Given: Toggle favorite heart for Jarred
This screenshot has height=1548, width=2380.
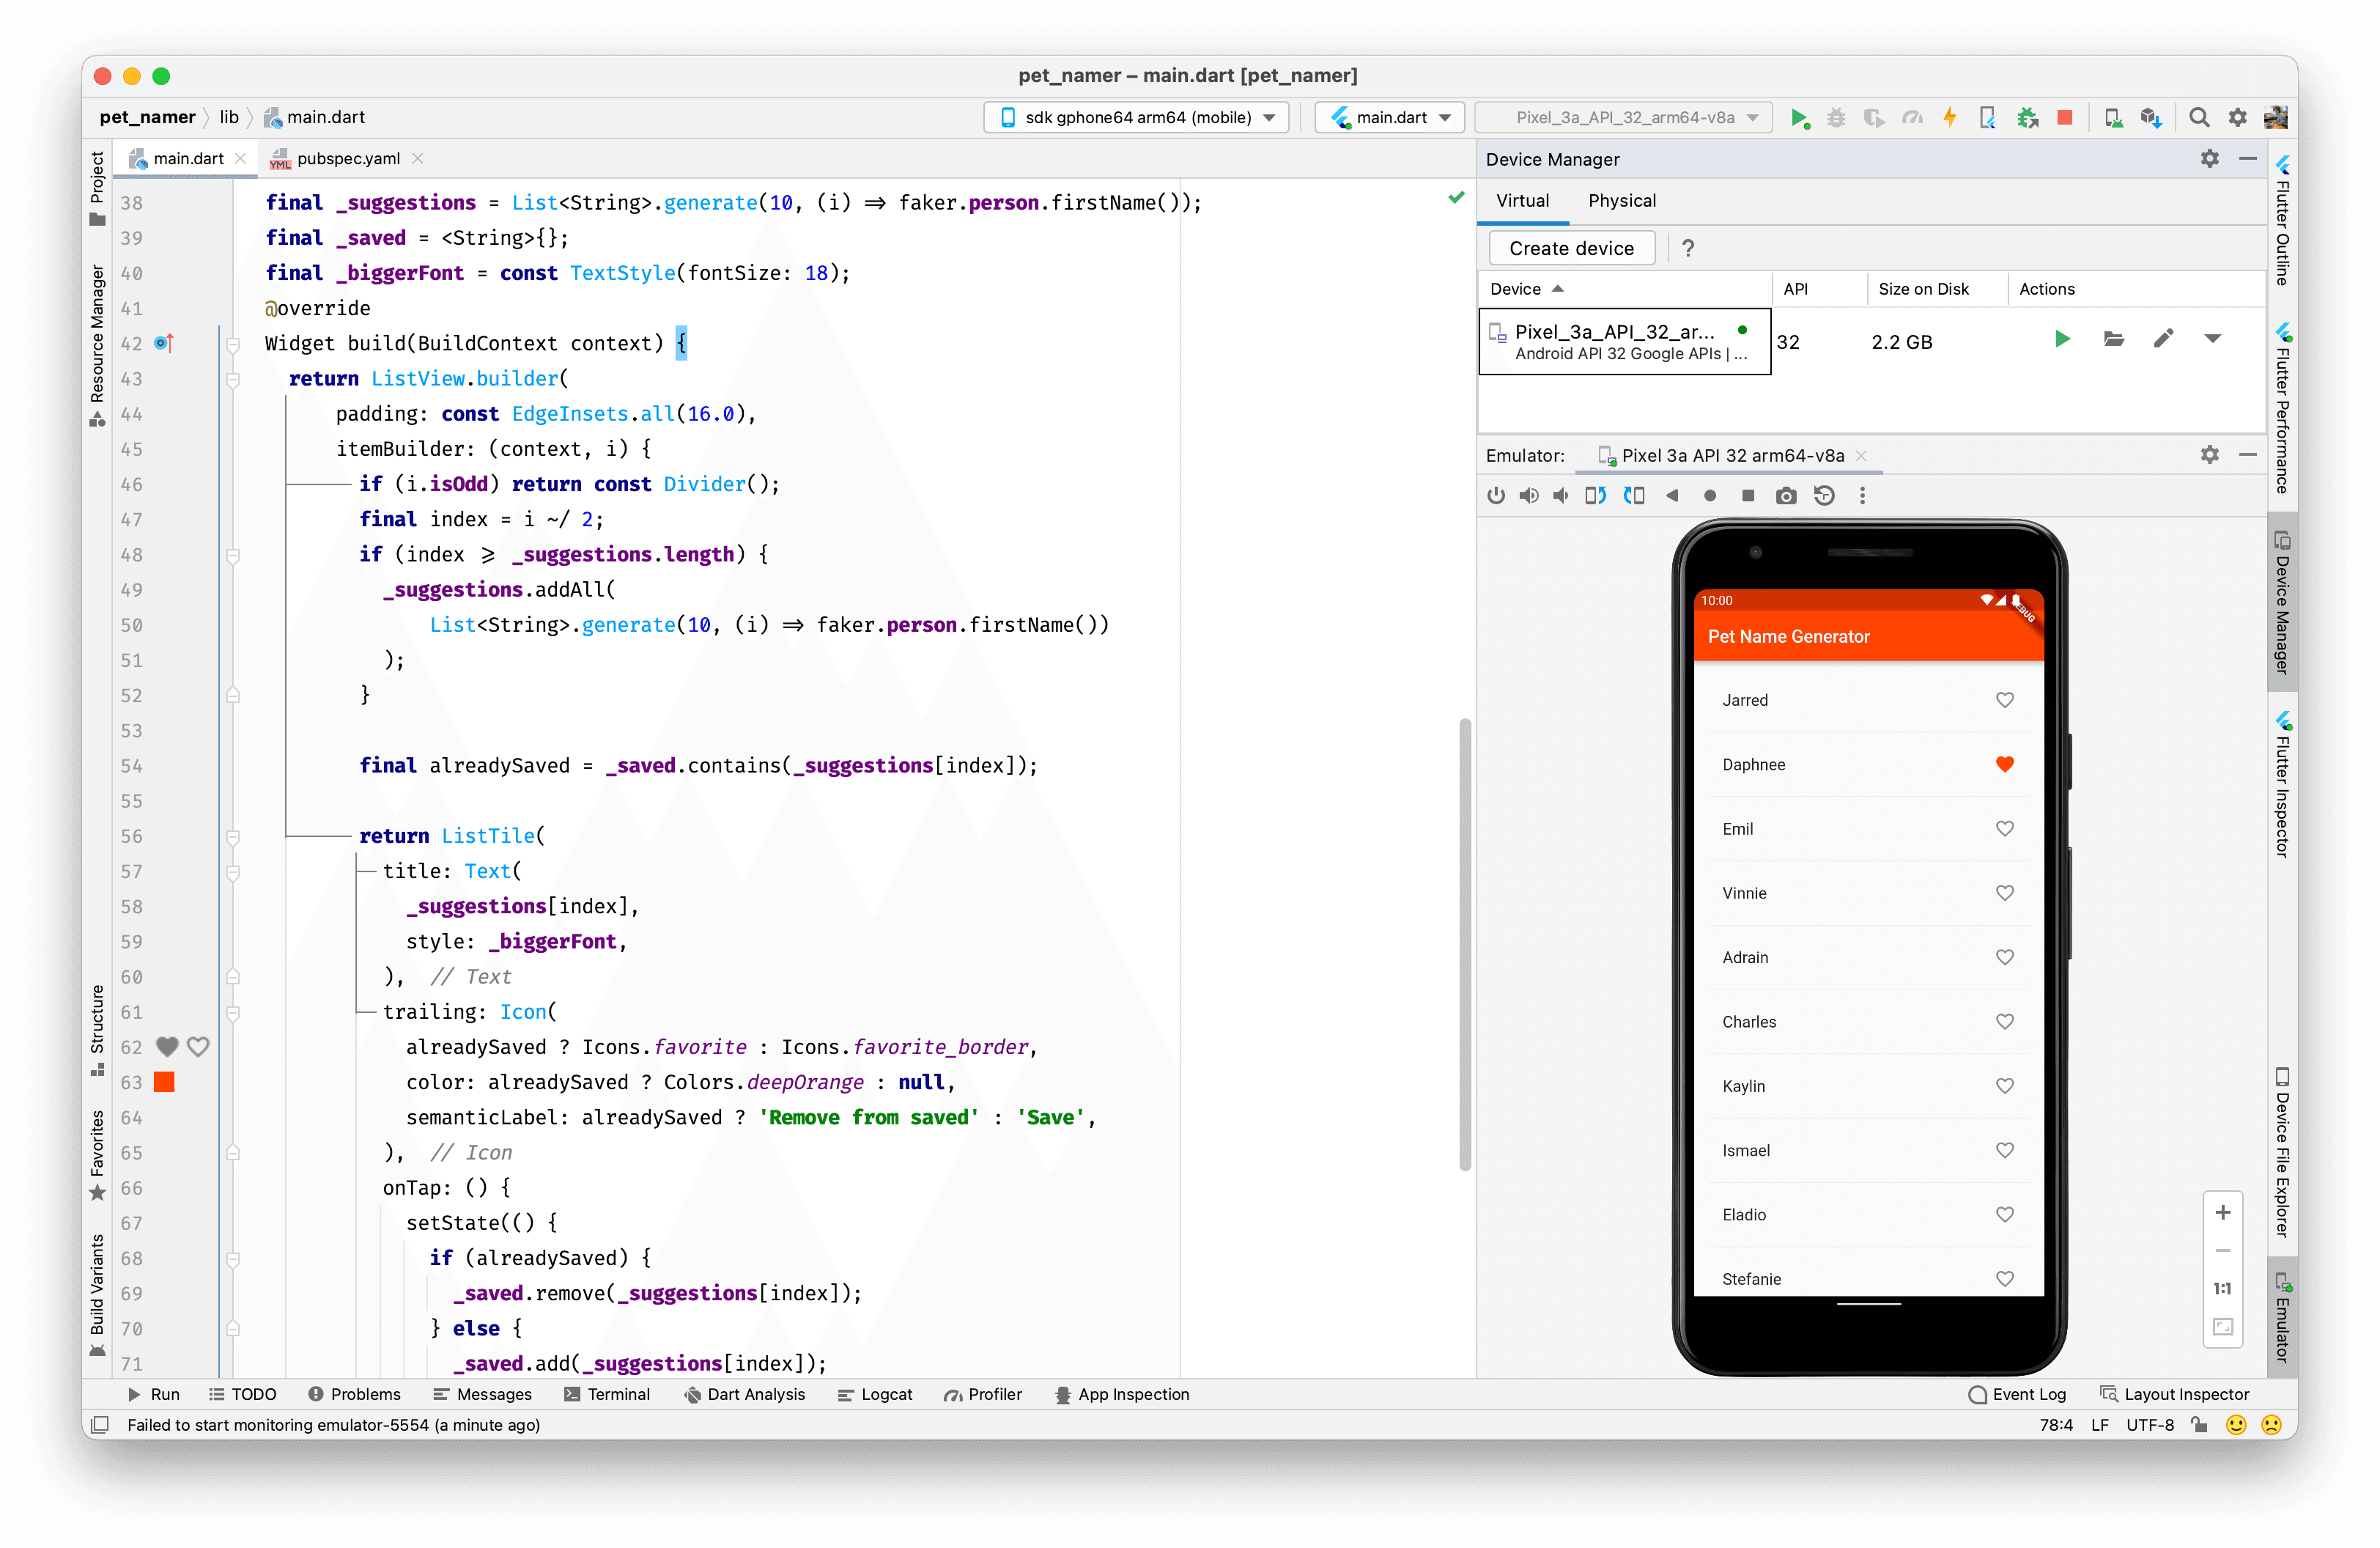Looking at the screenshot, I should pyautogui.click(x=2004, y=700).
